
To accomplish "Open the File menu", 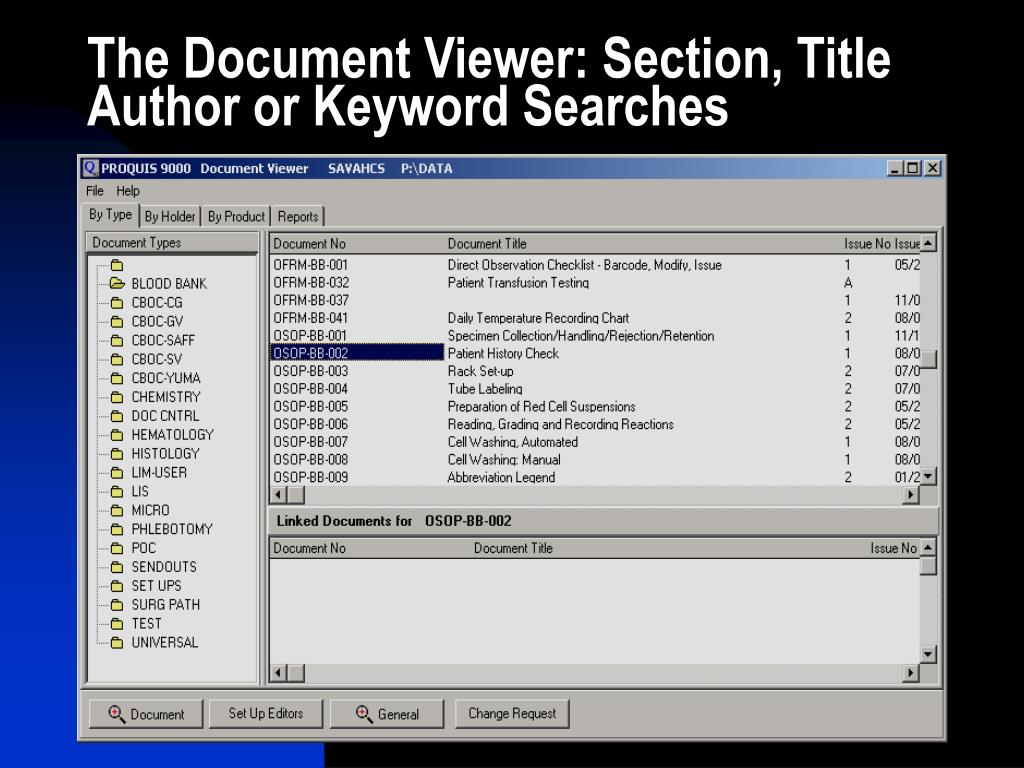I will pyautogui.click(x=95, y=191).
